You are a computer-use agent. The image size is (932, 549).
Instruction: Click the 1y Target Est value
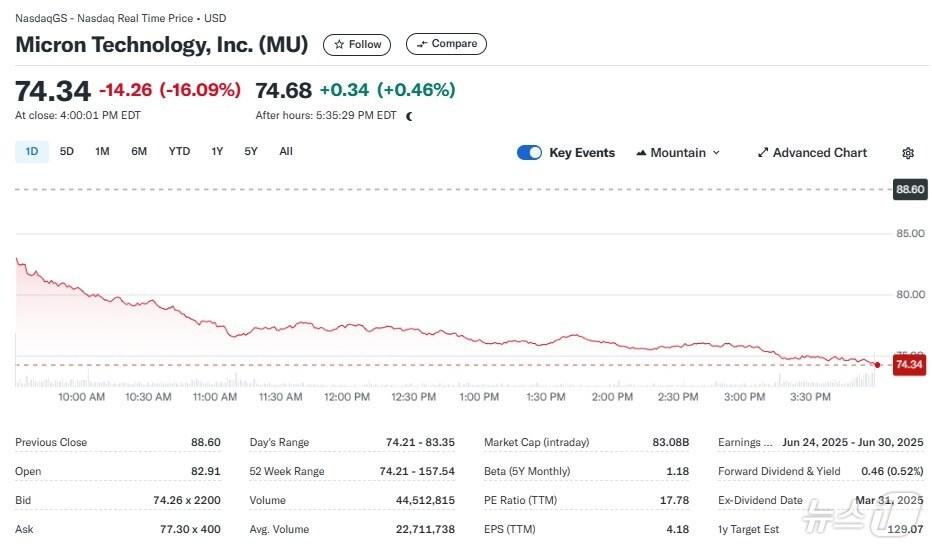click(x=904, y=529)
